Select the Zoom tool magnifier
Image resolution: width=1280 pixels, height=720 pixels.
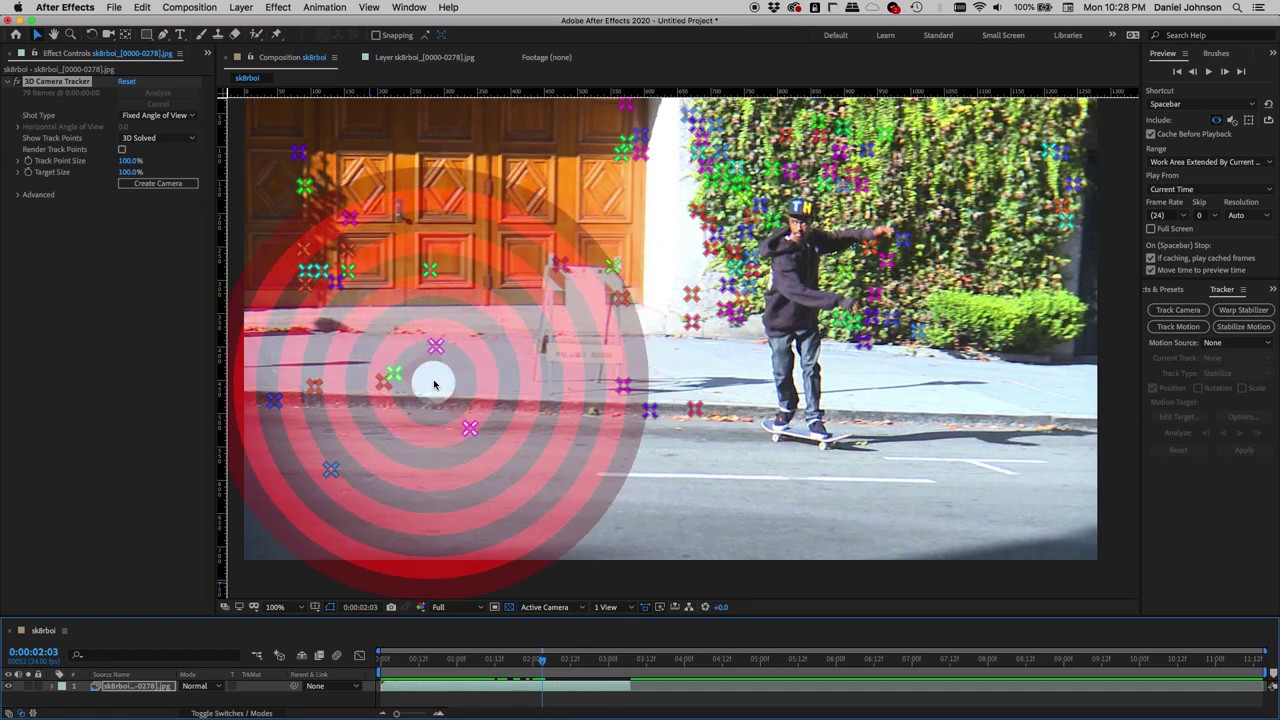(x=71, y=35)
